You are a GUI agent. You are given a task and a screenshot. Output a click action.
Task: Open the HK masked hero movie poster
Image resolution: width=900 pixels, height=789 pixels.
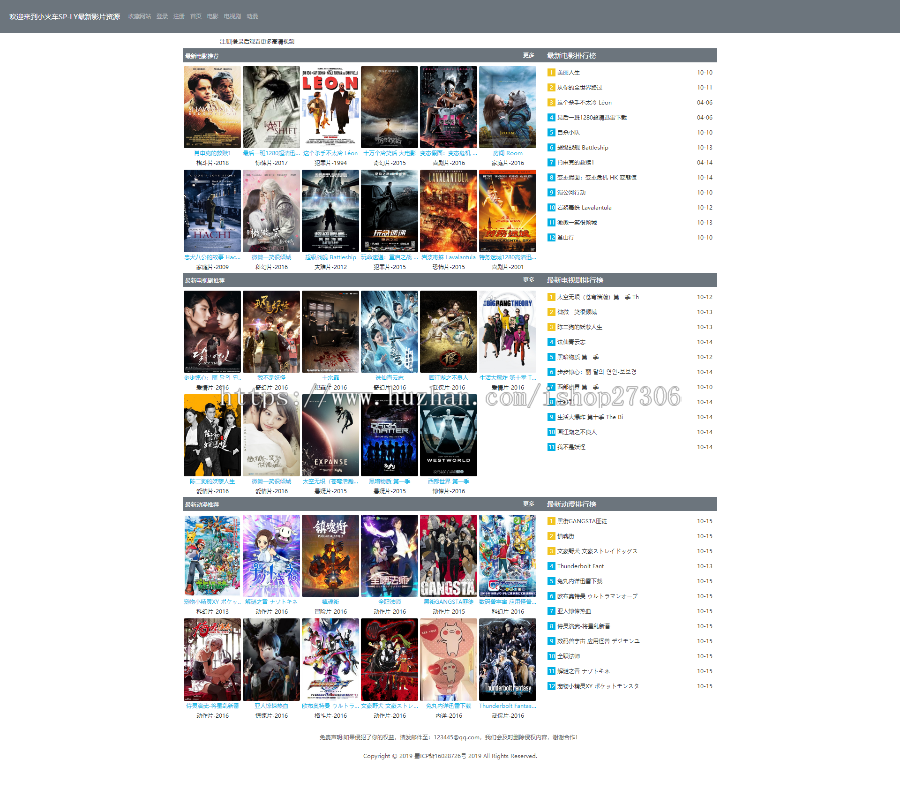448,107
